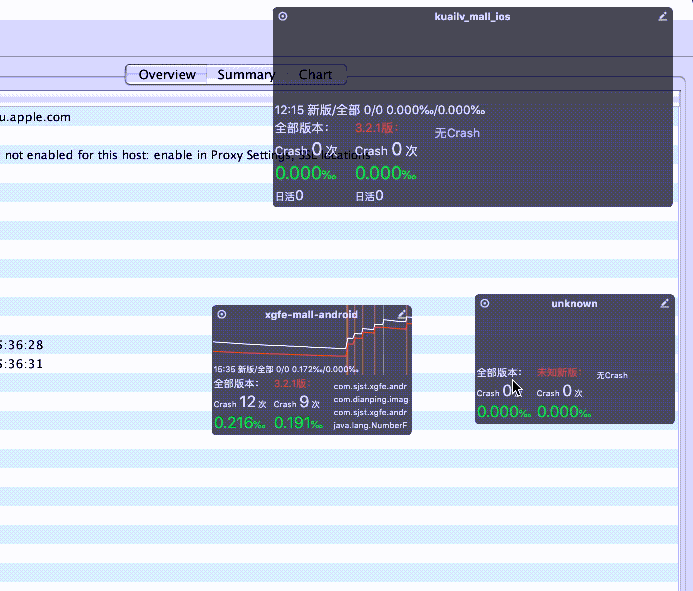Click the target icon on kuailv_mall_ios widget
This screenshot has width=693, height=591.
283,16
